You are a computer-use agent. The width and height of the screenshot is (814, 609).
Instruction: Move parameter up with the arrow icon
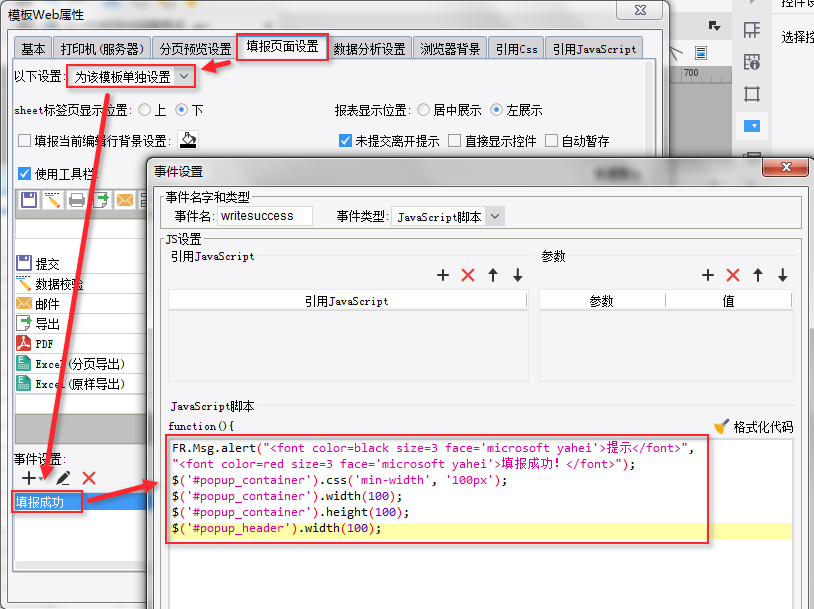pyautogui.click(x=758, y=275)
